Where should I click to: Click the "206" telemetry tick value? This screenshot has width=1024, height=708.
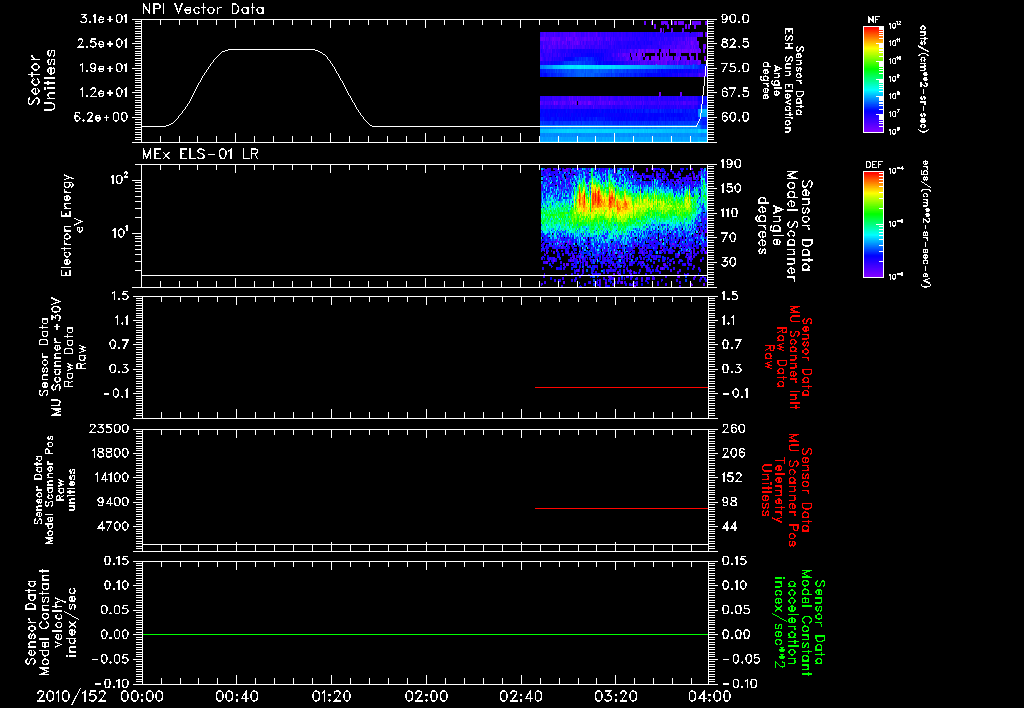point(732,453)
